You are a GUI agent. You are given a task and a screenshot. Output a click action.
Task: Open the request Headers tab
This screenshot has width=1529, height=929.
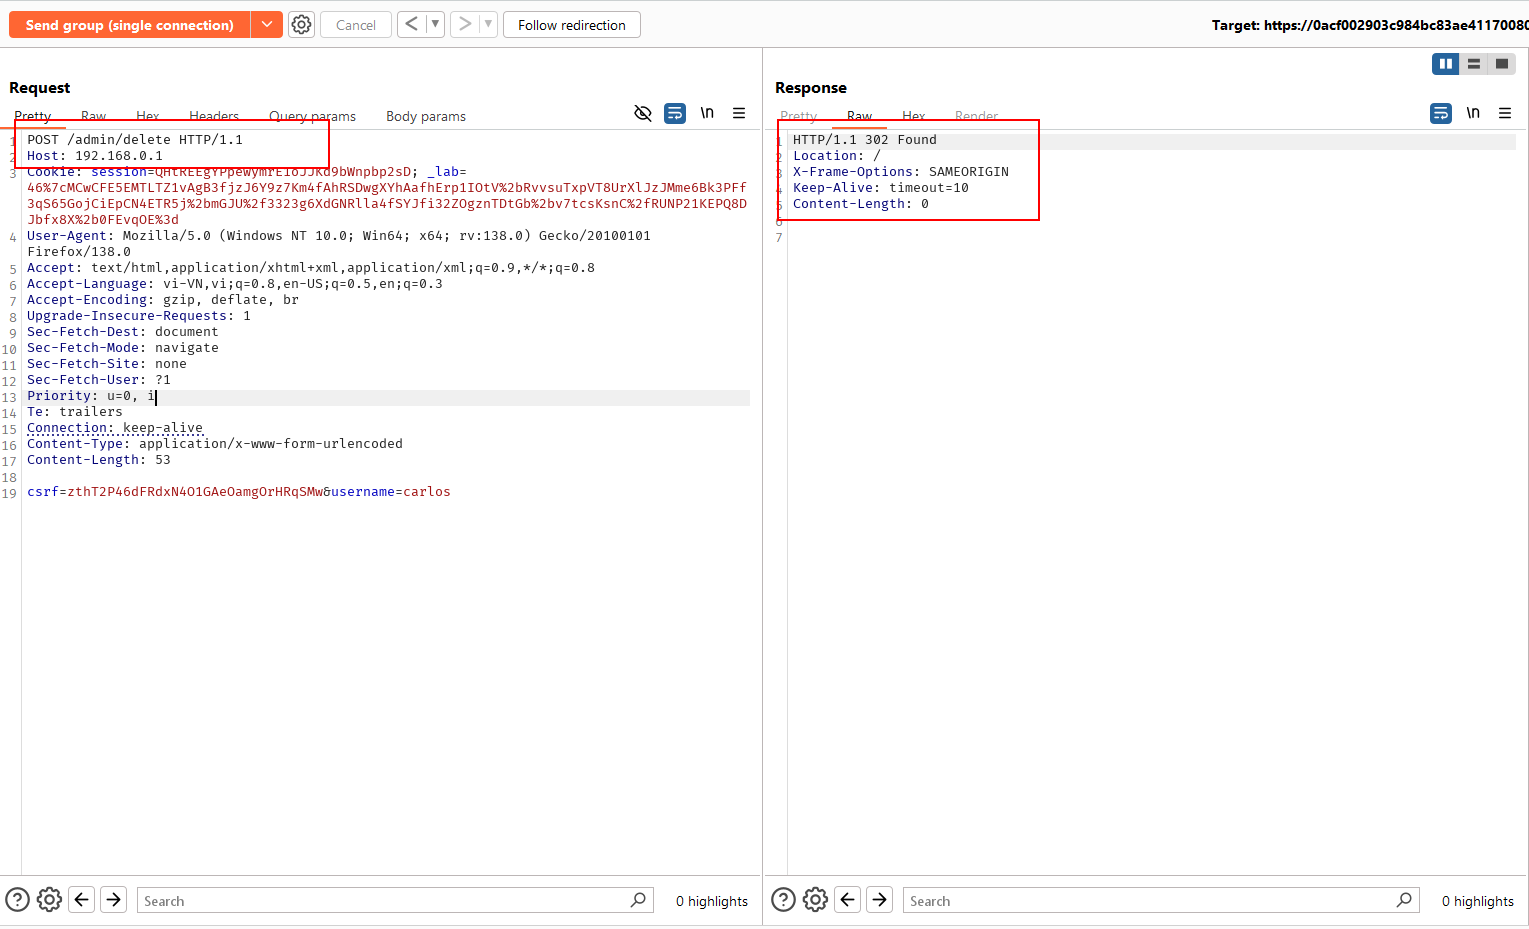click(x=214, y=116)
